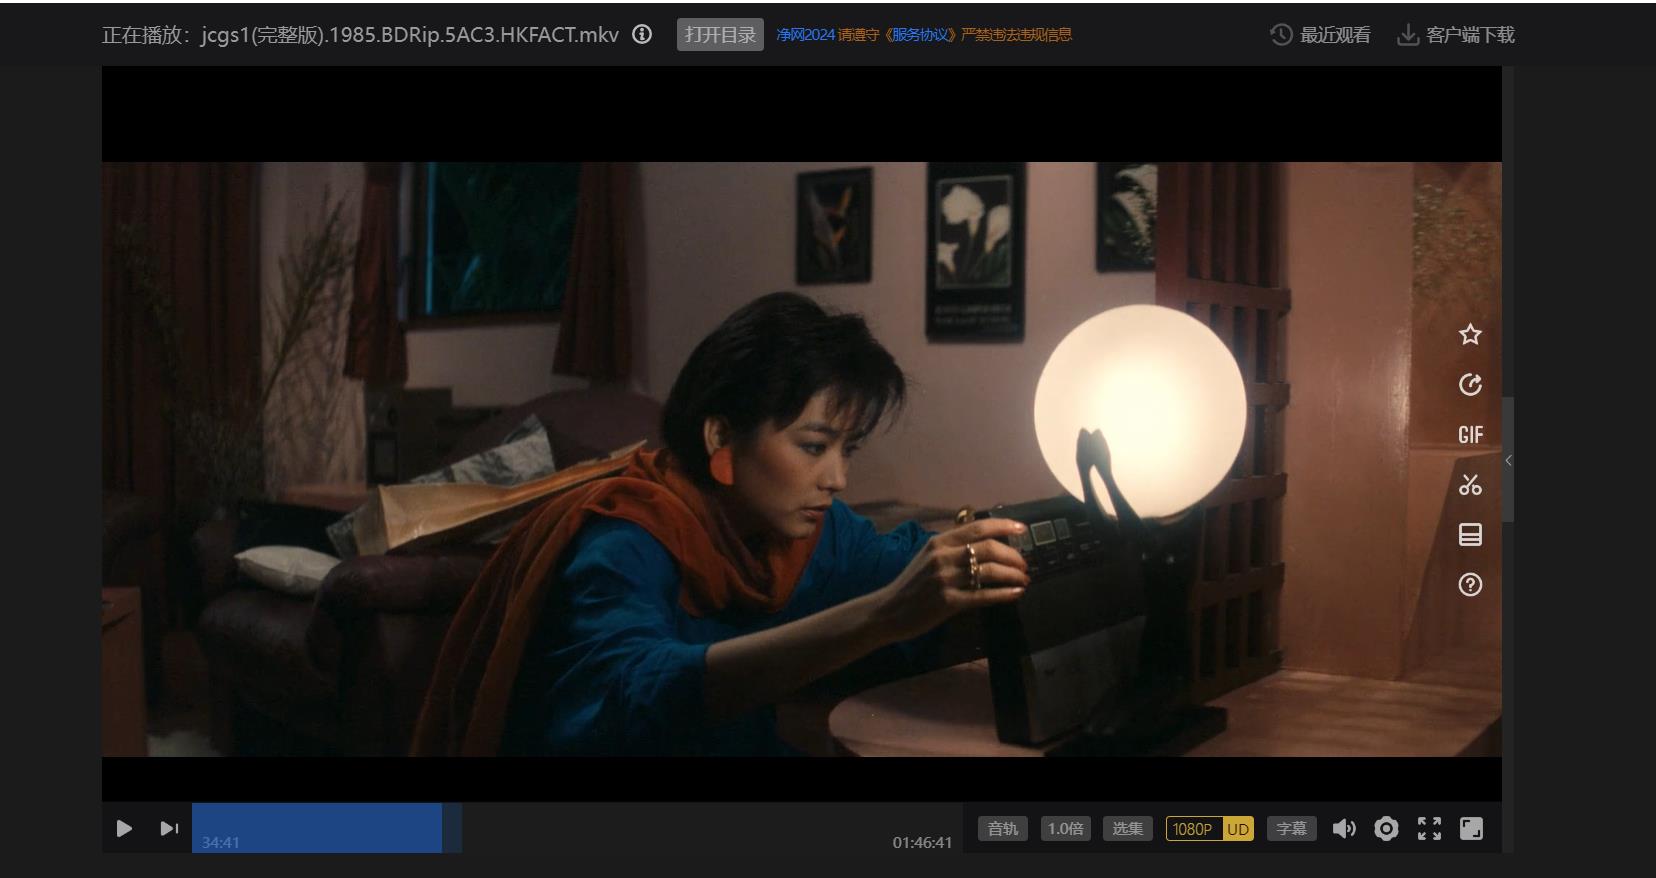Open the 音轨 audio track menu
1656x878 pixels.
point(1002,828)
